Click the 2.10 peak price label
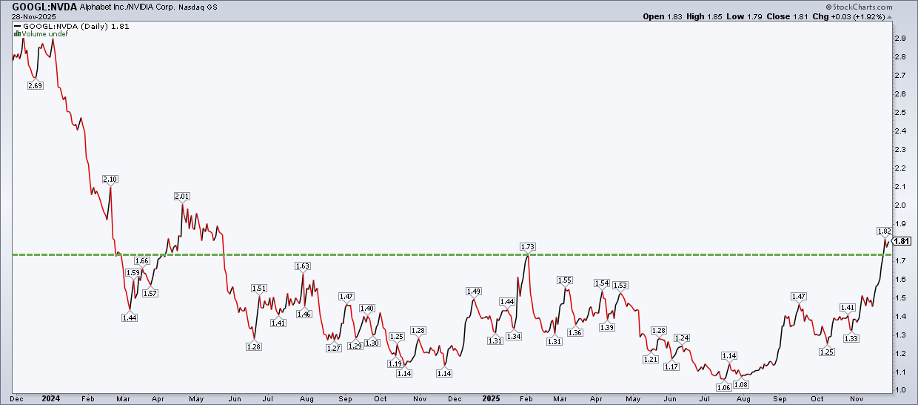Viewport: 918px width, 406px height. click(x=111, y=179)
